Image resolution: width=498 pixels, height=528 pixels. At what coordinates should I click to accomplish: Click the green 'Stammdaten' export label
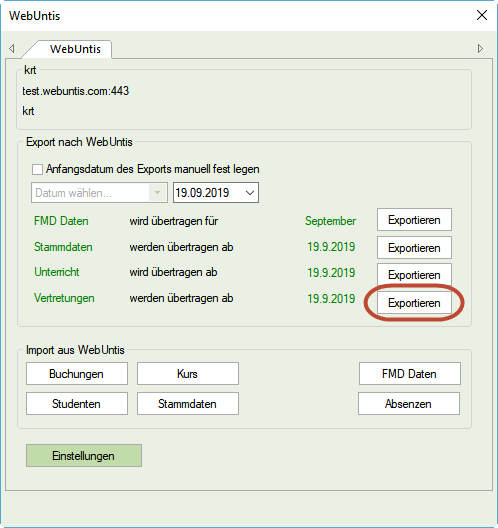click(x=63, y=247)
